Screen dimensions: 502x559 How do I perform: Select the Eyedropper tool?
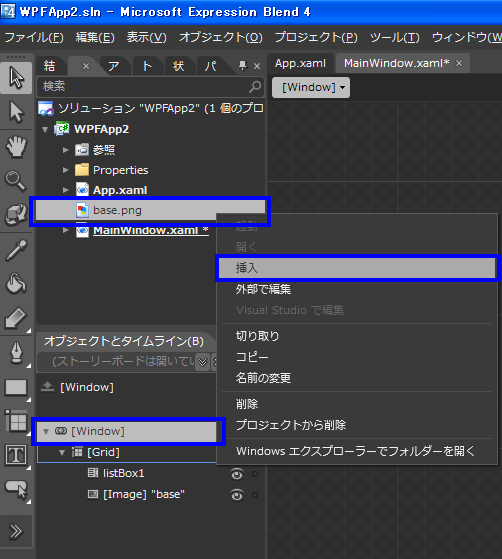pyautogui.click(x=16, y=250)
